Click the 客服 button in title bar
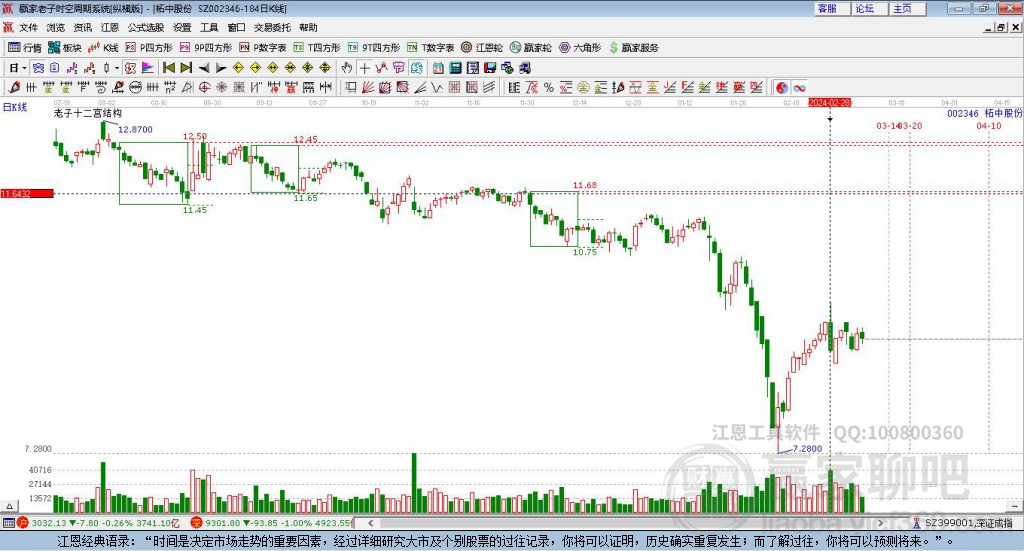Viewport: 1024px width, 551px height. (832, 8)
